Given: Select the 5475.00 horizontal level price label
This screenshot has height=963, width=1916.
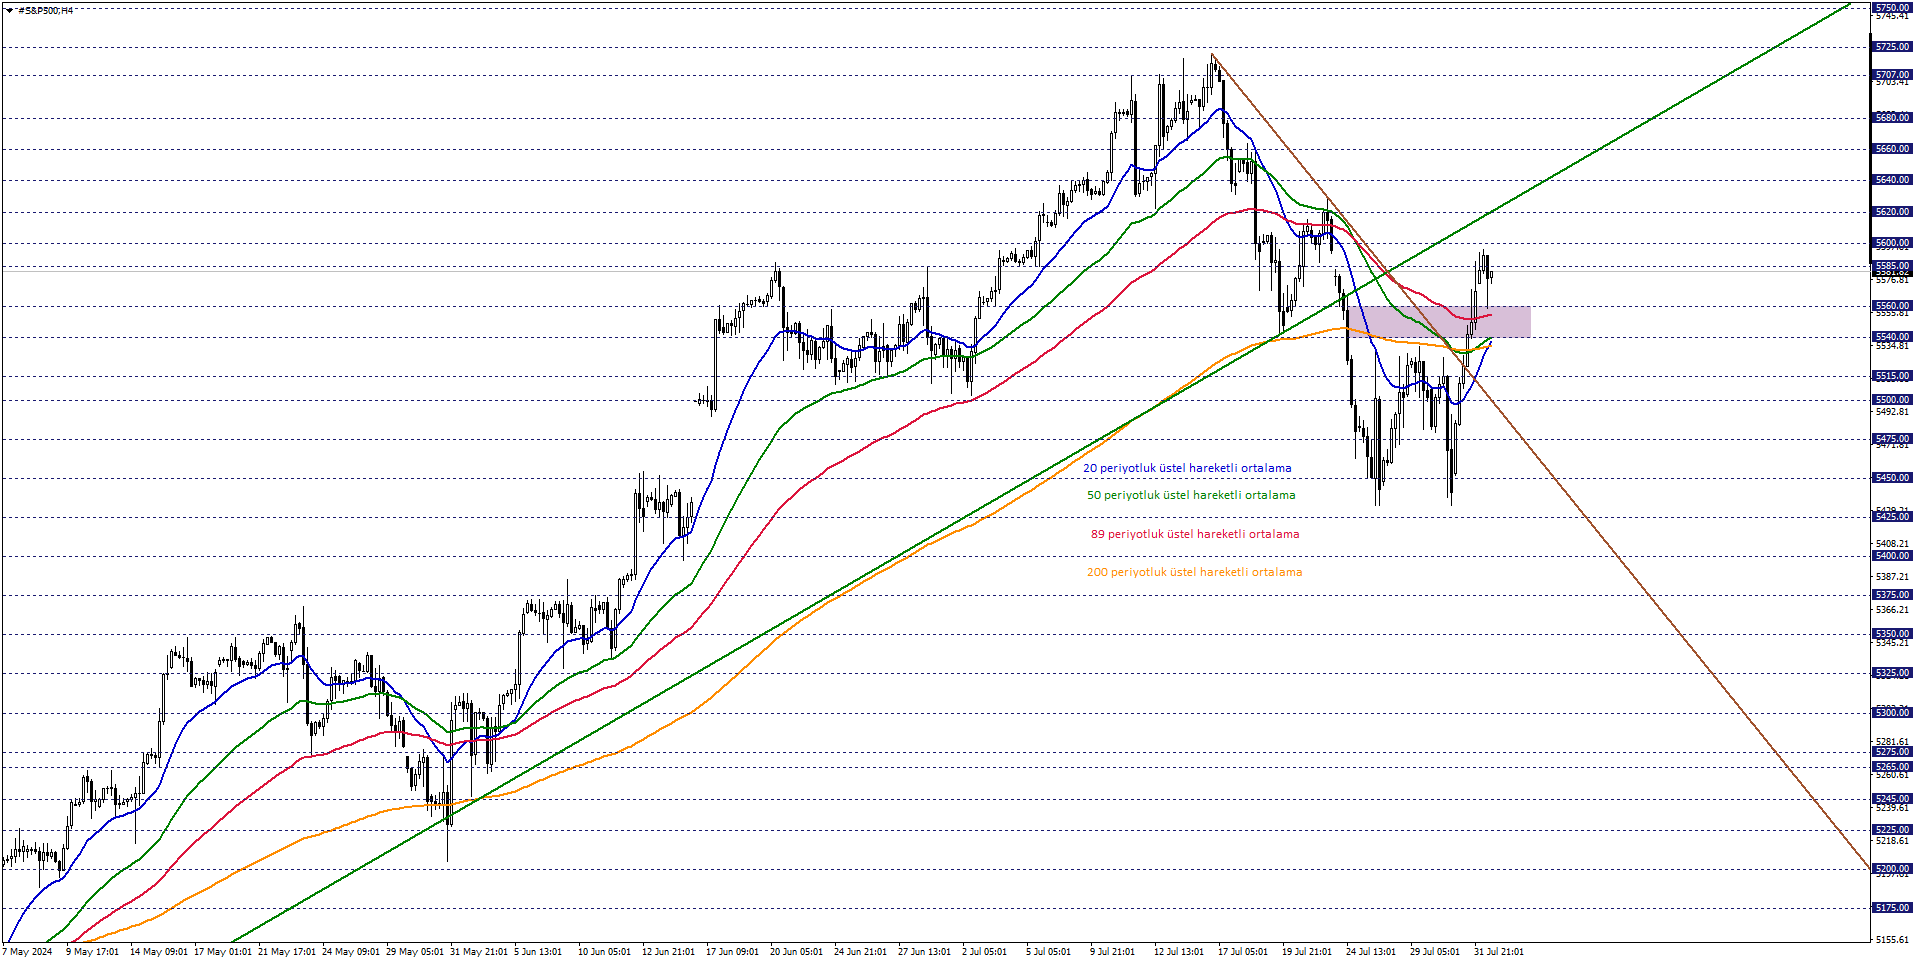Looking at the screenshot, I should (x=1892, y=439).
